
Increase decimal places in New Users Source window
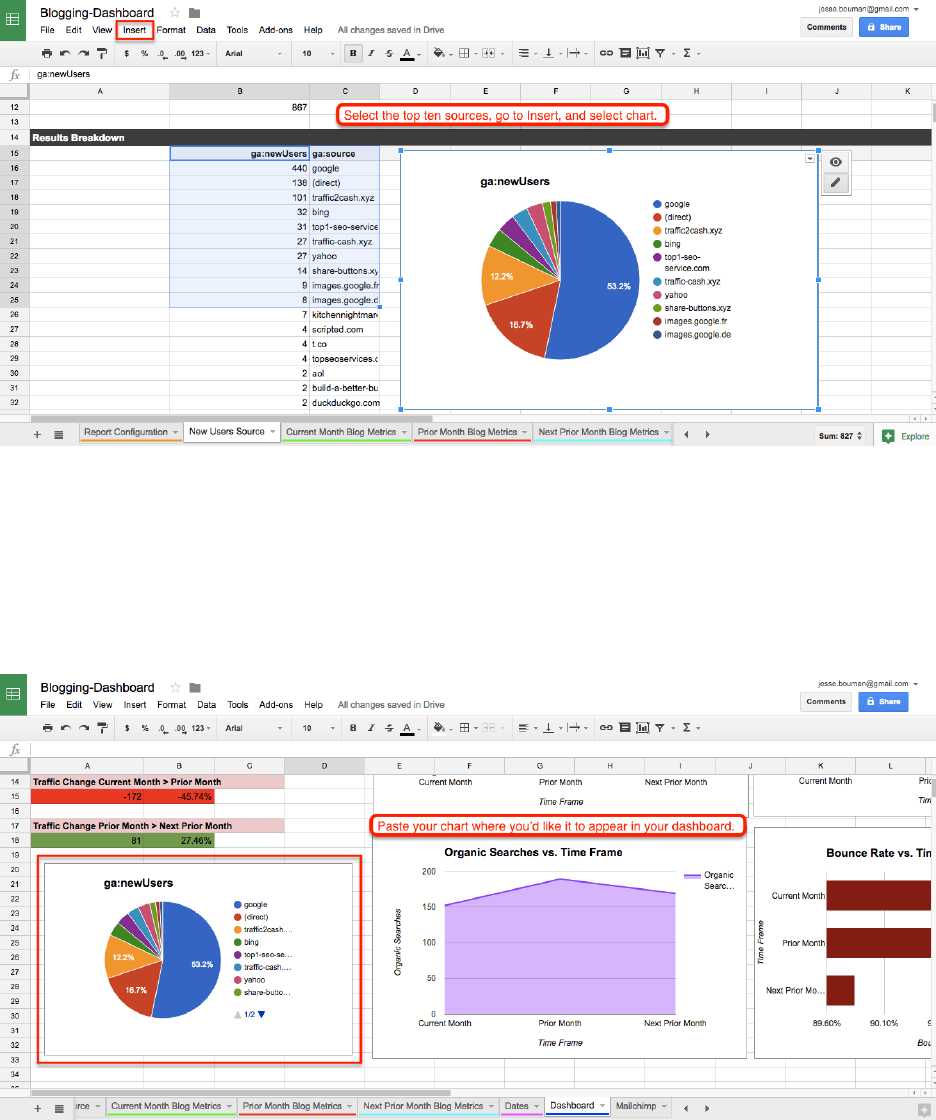click(x=180, y=54)
